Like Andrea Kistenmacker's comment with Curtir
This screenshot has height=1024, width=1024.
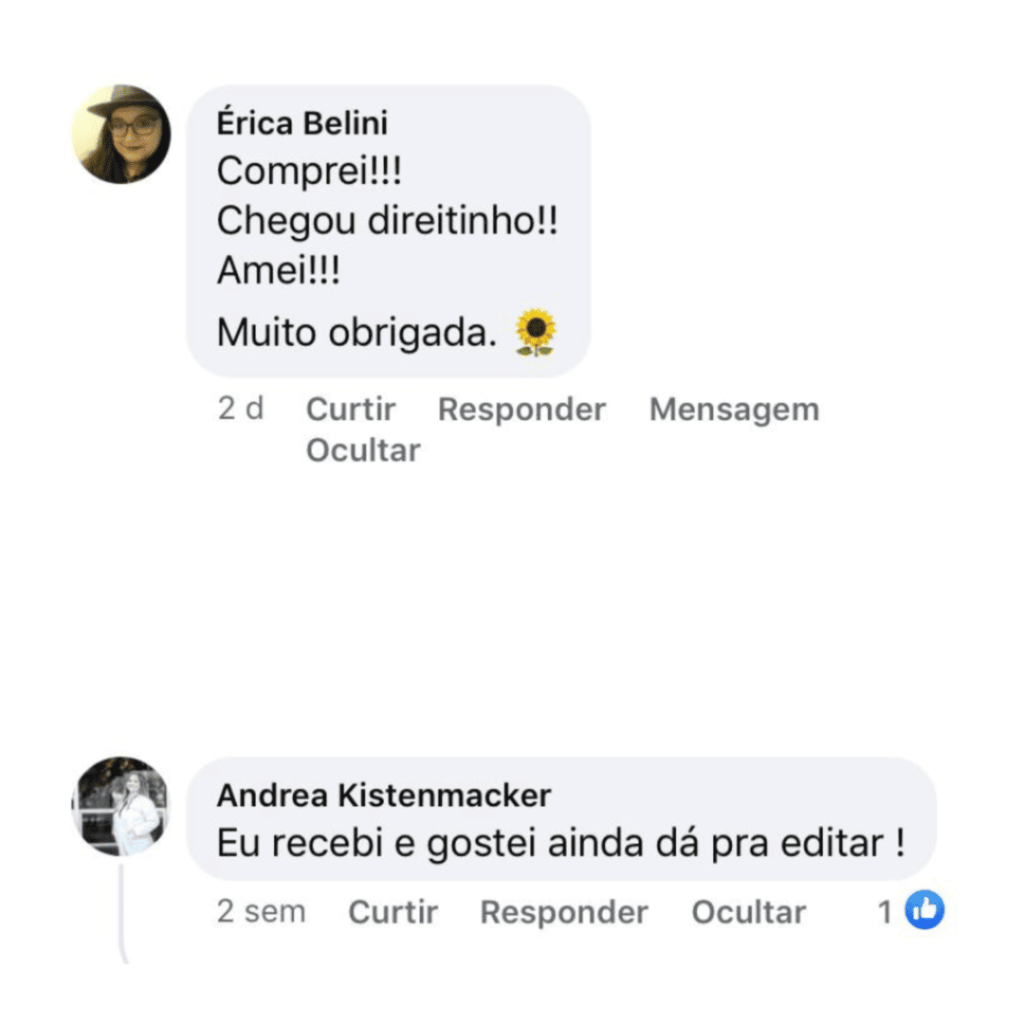pyautogui.click(x=393, y=912)
